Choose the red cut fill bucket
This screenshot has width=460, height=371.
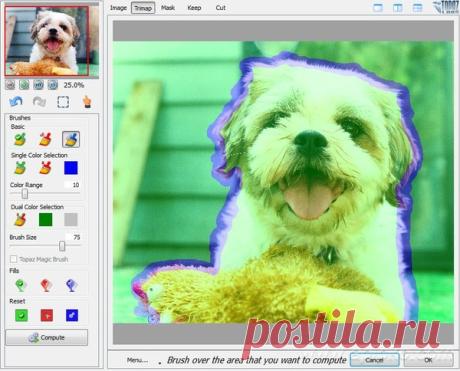tap(46, 285)
